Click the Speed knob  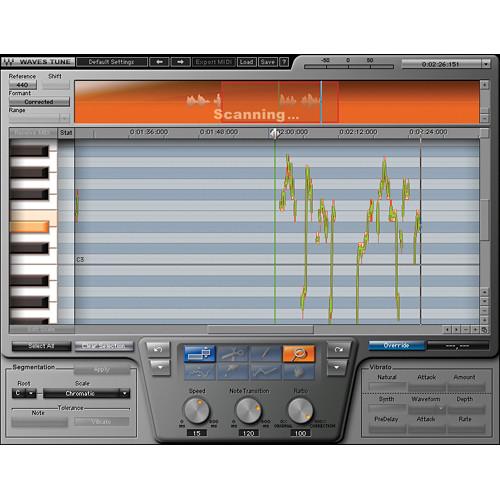197,411
